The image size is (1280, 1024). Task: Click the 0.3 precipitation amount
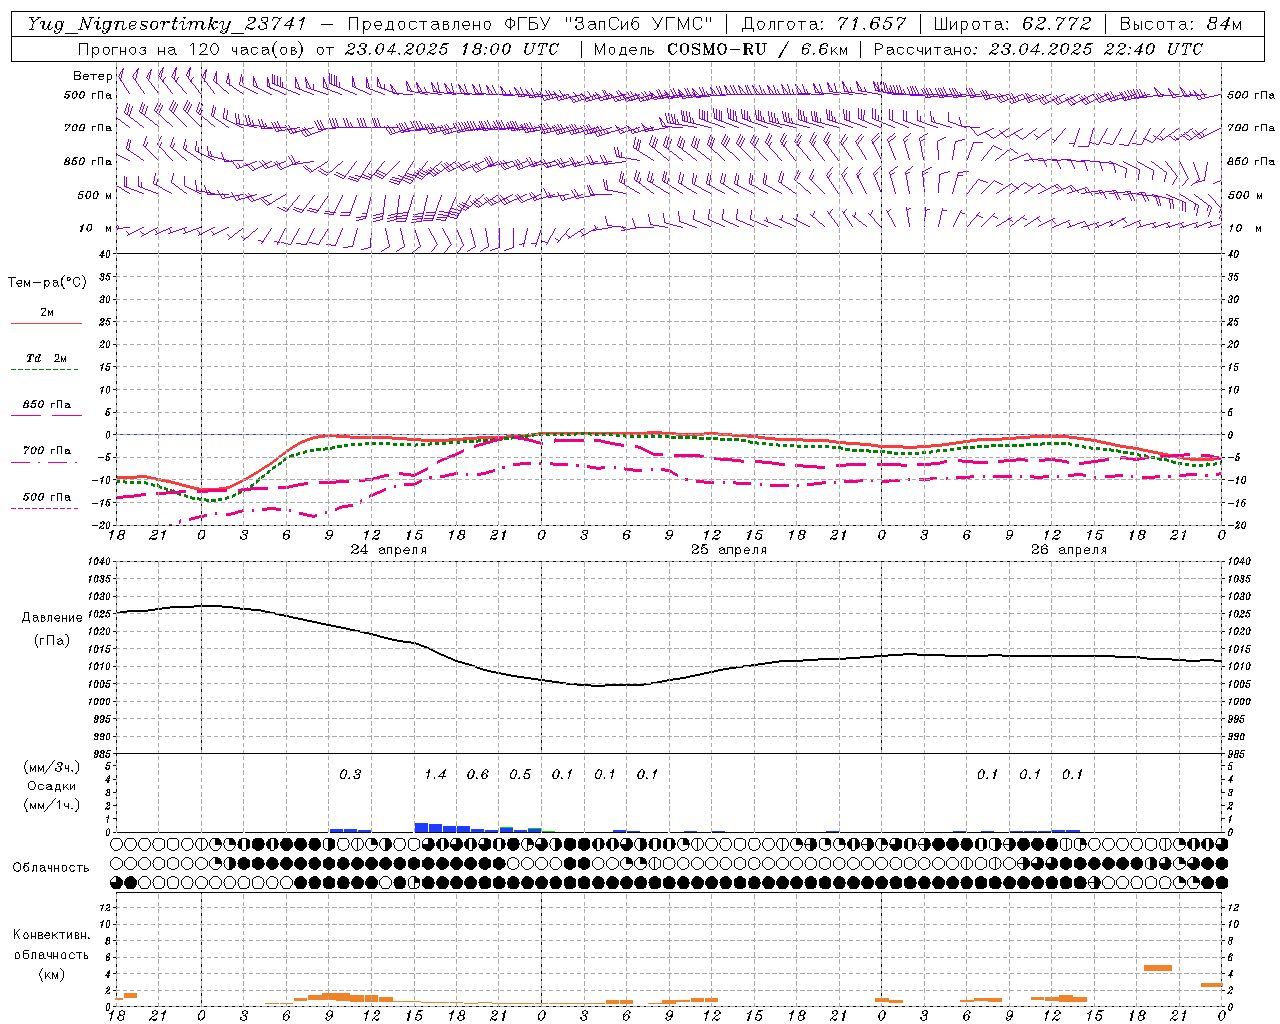pos(350,774)
